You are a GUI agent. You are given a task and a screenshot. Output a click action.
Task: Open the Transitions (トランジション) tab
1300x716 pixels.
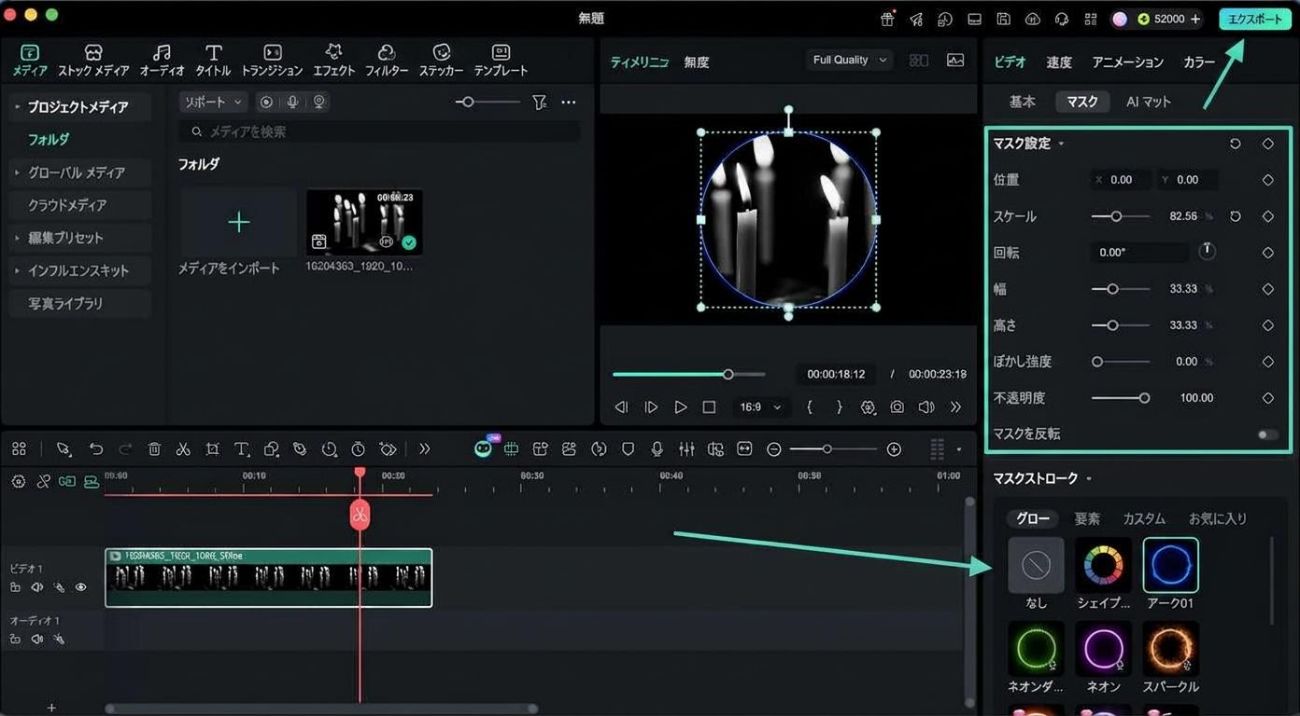pos(272,60)
